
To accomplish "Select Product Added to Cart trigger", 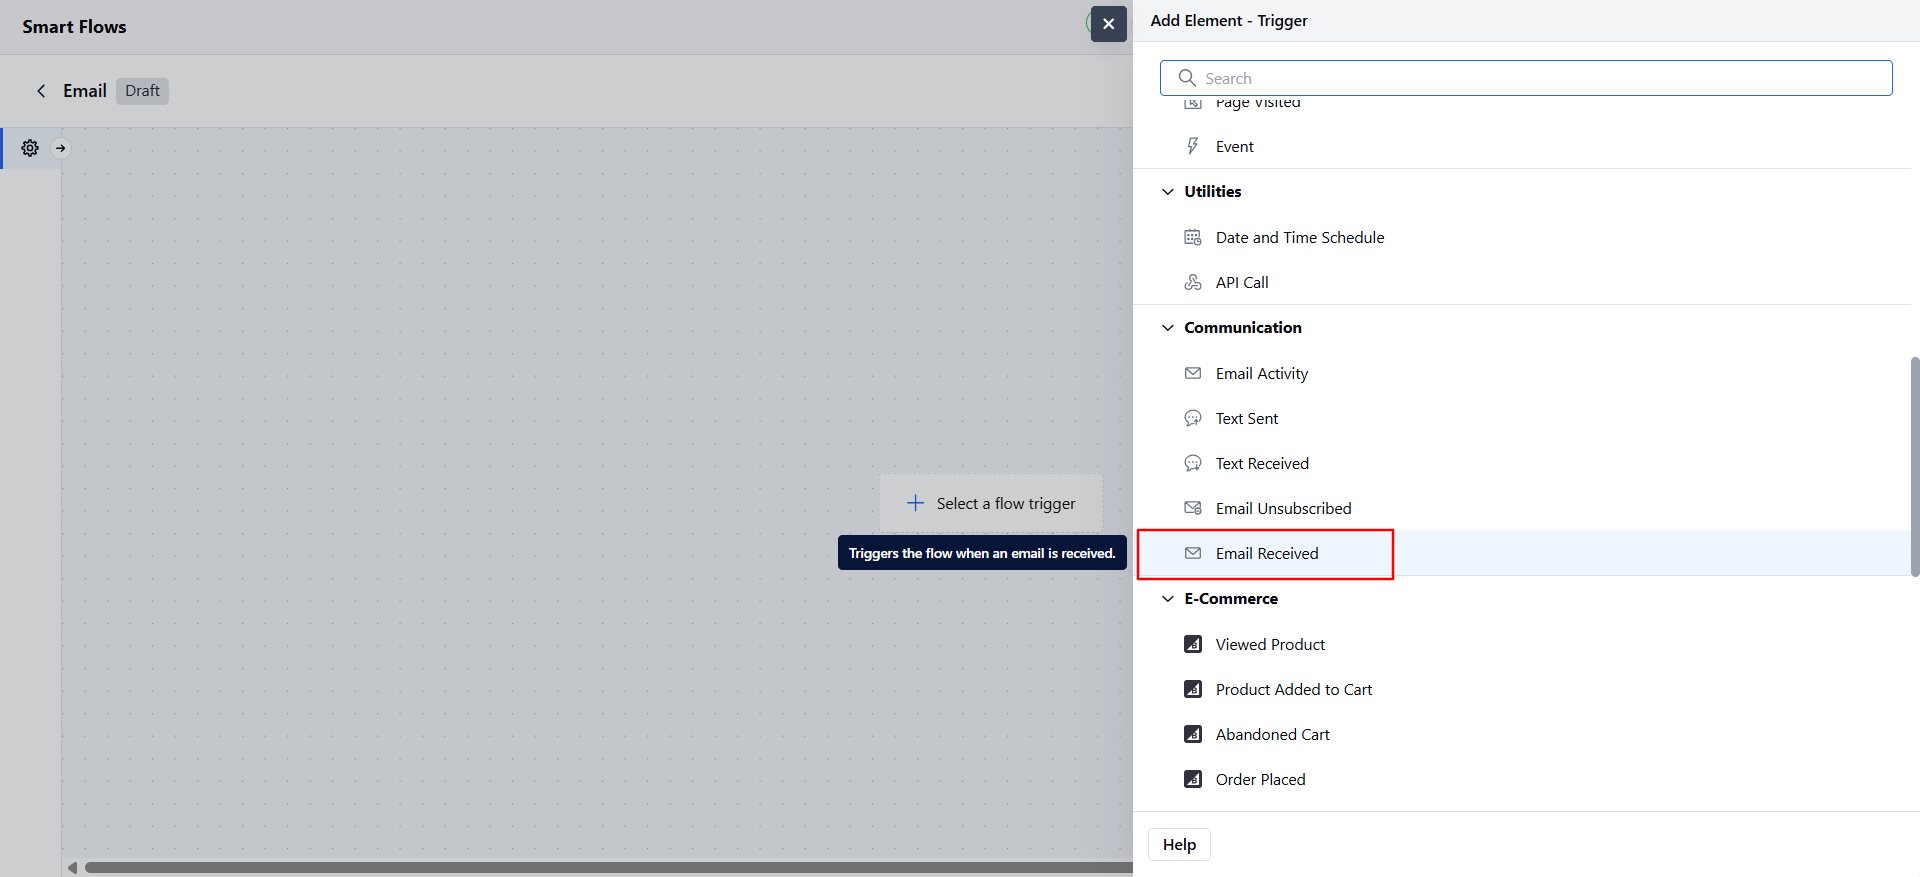I will click(x=1523, y=689).
